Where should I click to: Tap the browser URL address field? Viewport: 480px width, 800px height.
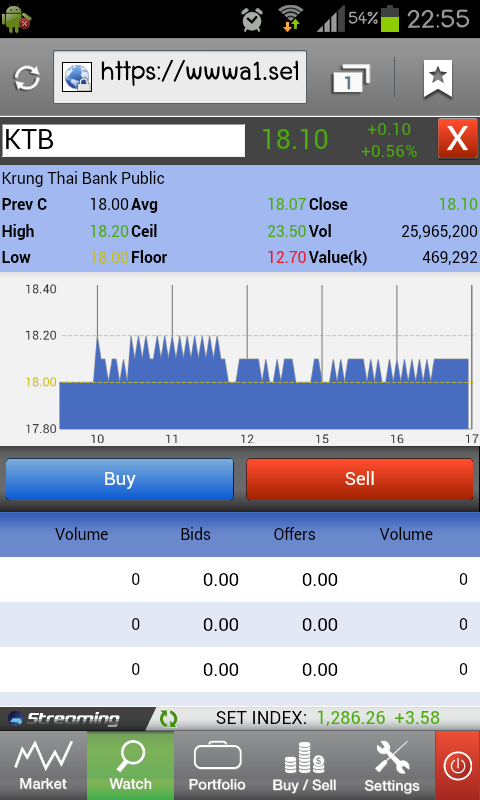[180, 77]
